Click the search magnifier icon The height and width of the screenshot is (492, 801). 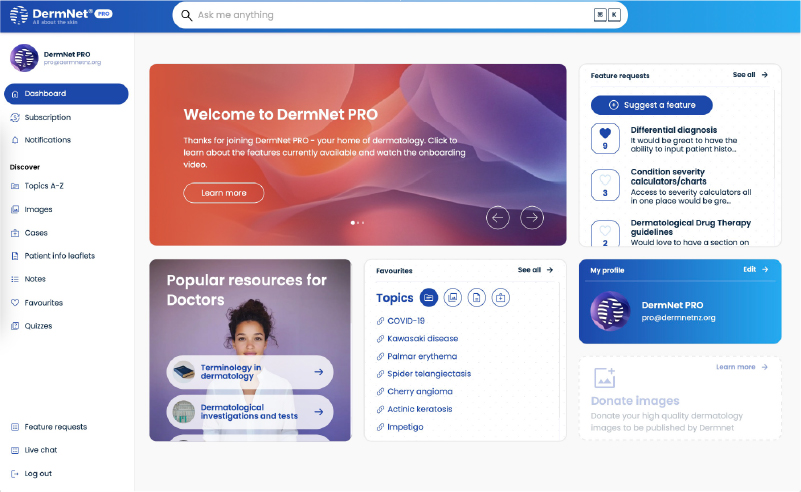[186, 15]
